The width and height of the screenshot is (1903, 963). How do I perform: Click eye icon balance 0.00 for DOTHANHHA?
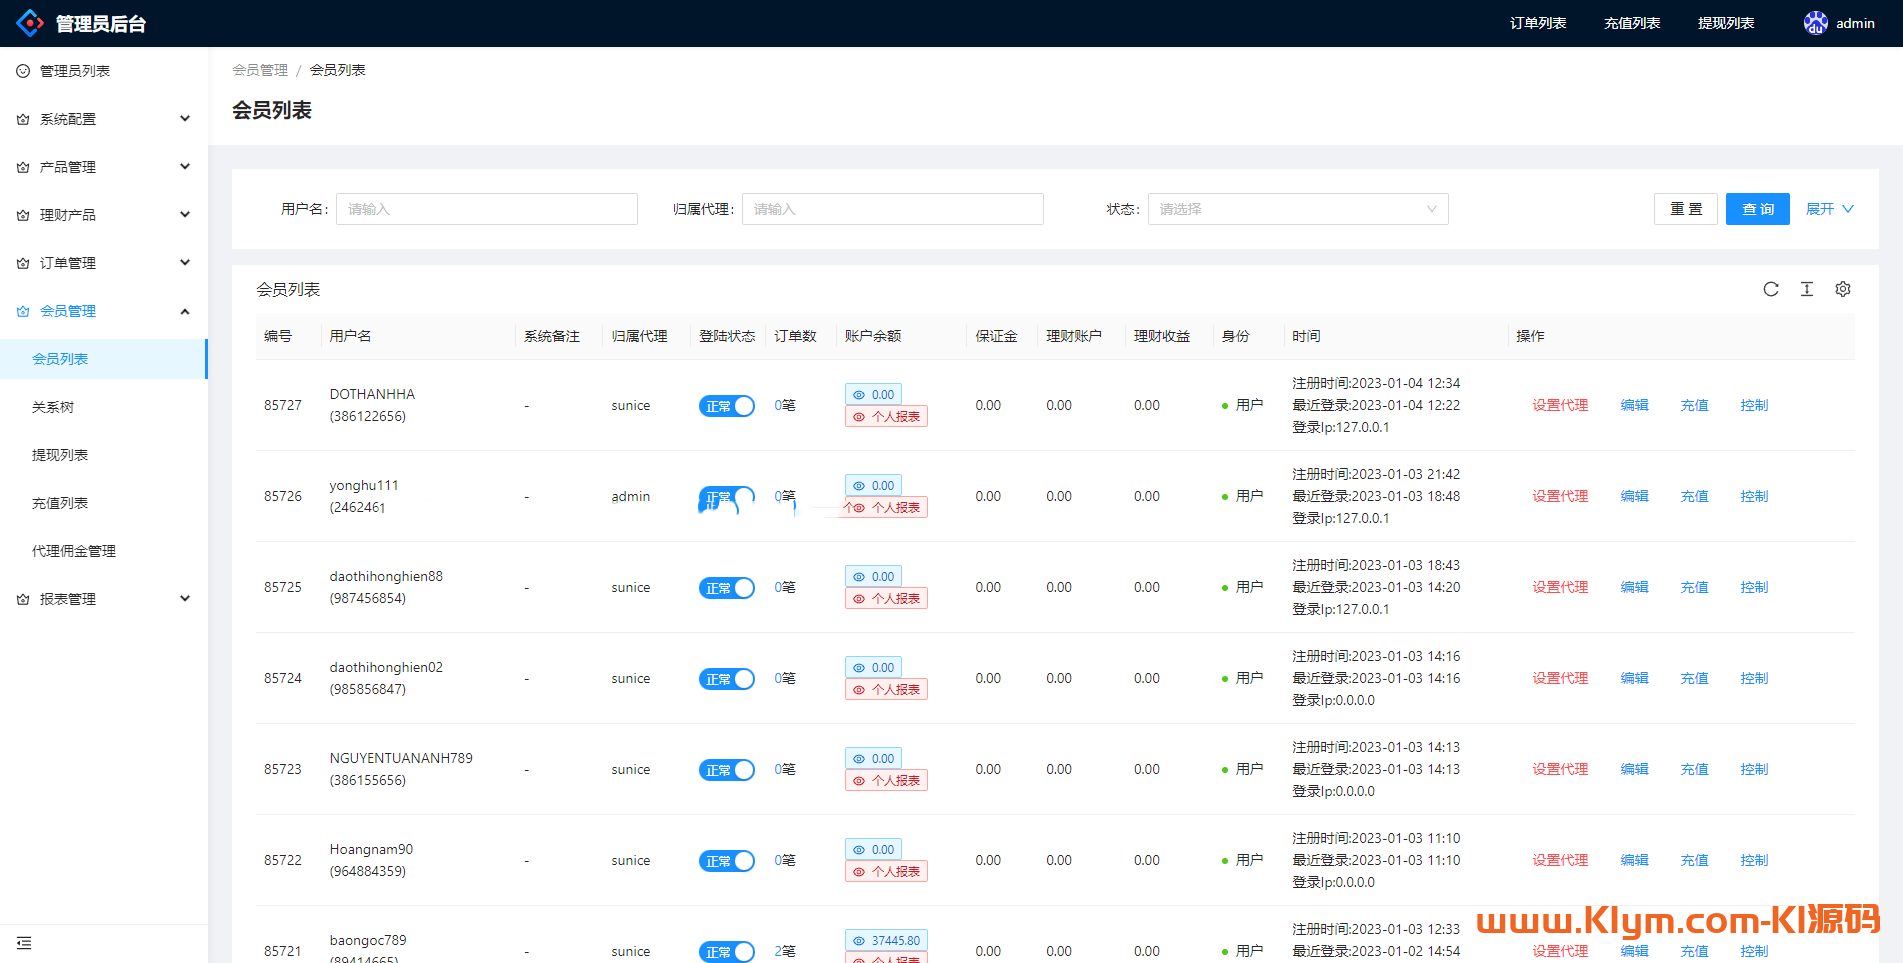[859, 395]
